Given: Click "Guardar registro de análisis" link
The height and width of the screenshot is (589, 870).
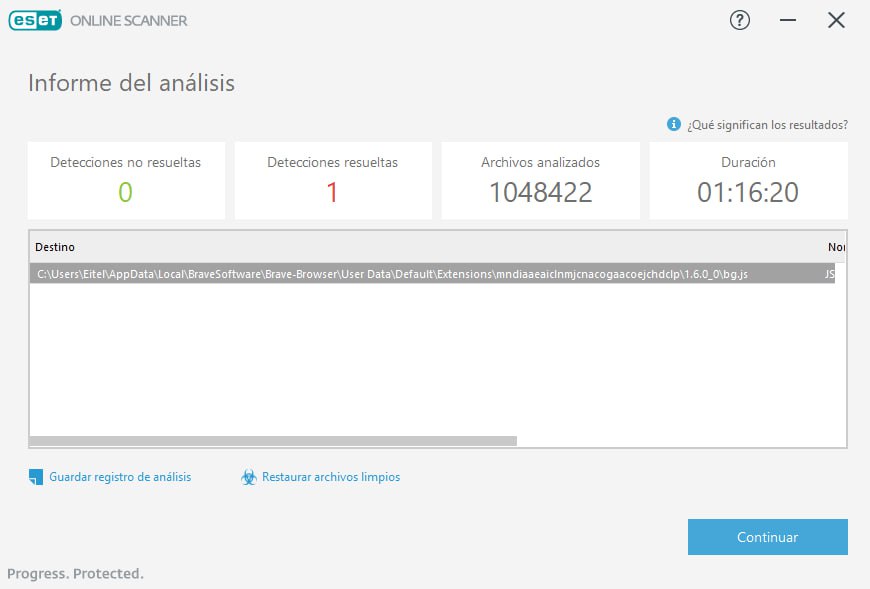Looking at the screenshot, I should (x=120, y=477).
